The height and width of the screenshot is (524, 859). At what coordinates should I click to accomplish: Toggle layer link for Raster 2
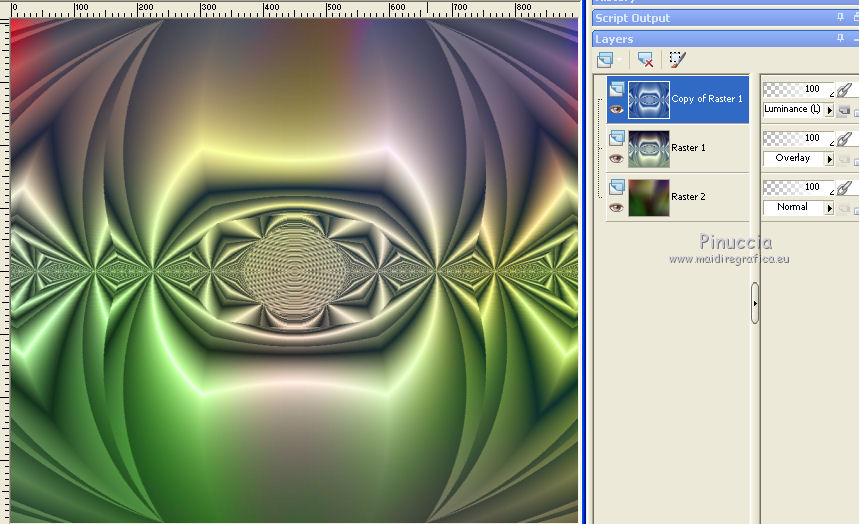844,187
